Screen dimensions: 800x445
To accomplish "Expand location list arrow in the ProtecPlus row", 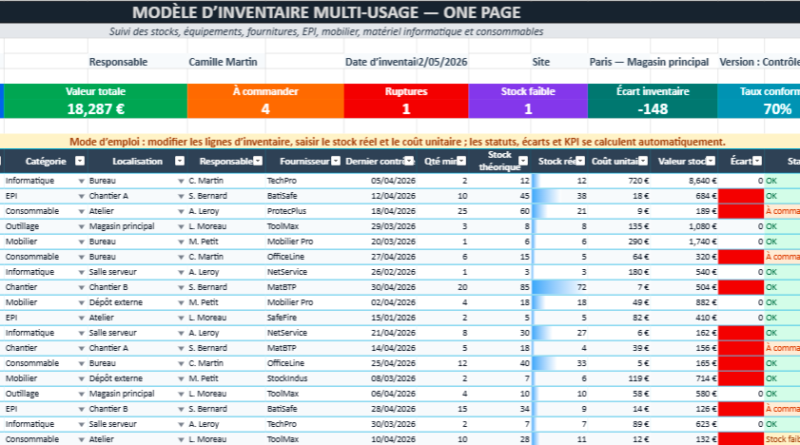I will click(181, 212).
